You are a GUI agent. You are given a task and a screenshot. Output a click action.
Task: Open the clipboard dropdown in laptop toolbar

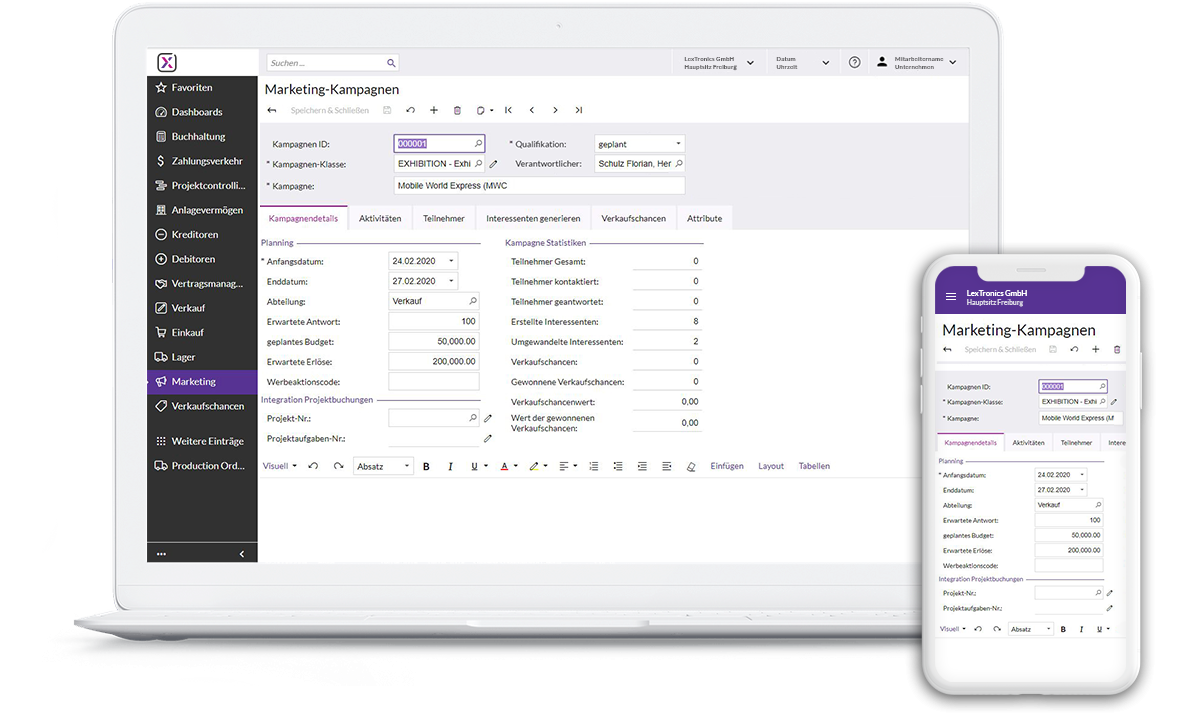click(x=485, y=110)
